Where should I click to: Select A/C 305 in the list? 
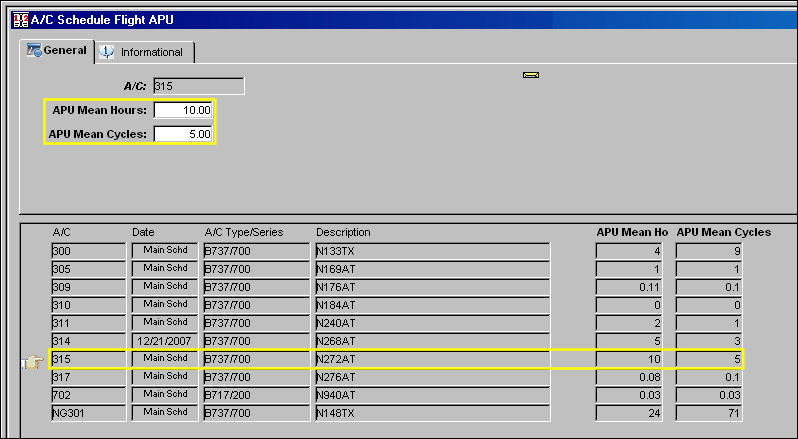coord(89,269)
